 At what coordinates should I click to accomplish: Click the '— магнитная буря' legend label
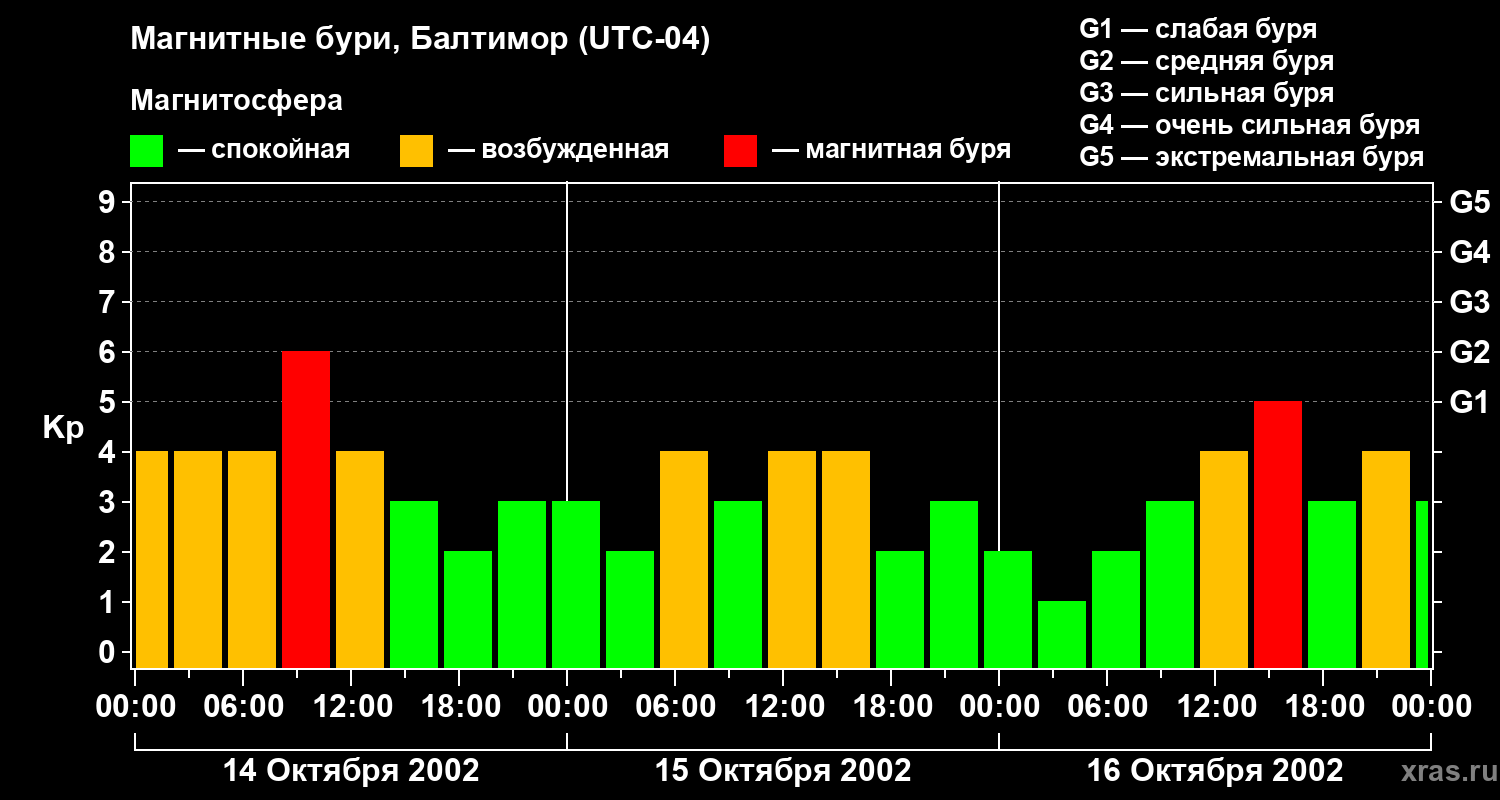pos(891,151)
